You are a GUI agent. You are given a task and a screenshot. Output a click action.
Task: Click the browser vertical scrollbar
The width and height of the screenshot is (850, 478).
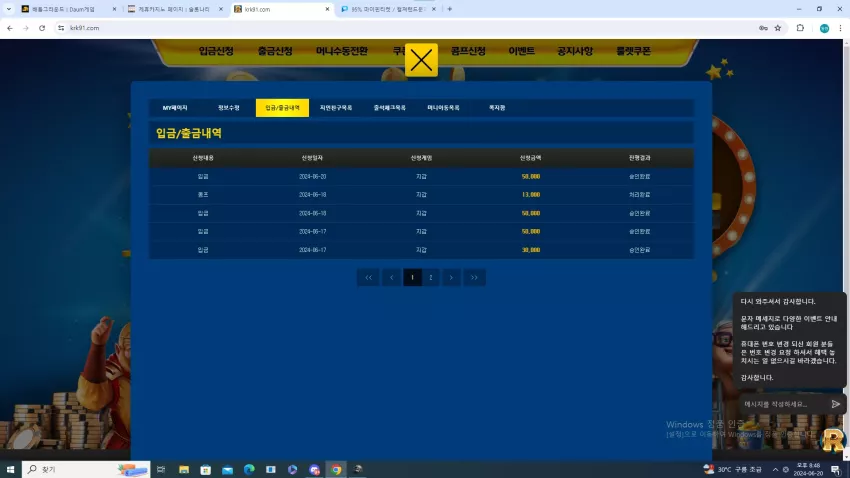[x=846, y=249]
